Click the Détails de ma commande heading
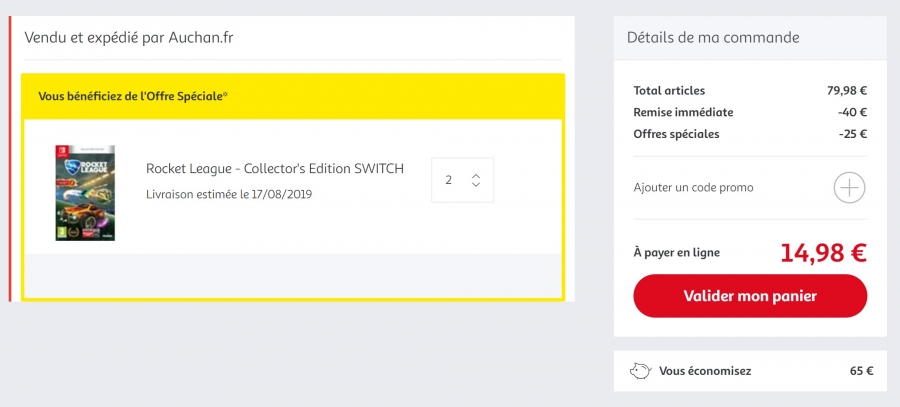The width and height of the screenshot is (900, 407). (x=713, y=38)
